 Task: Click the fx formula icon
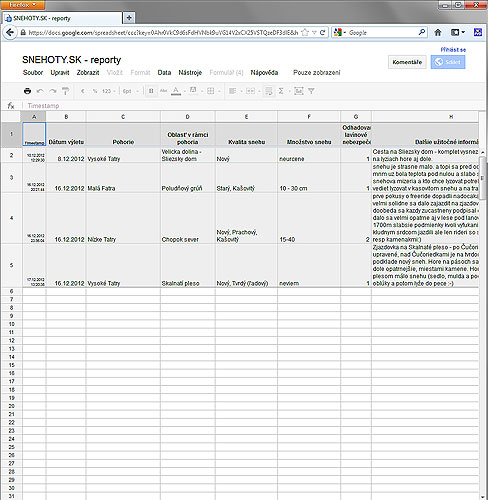point(11,106)
